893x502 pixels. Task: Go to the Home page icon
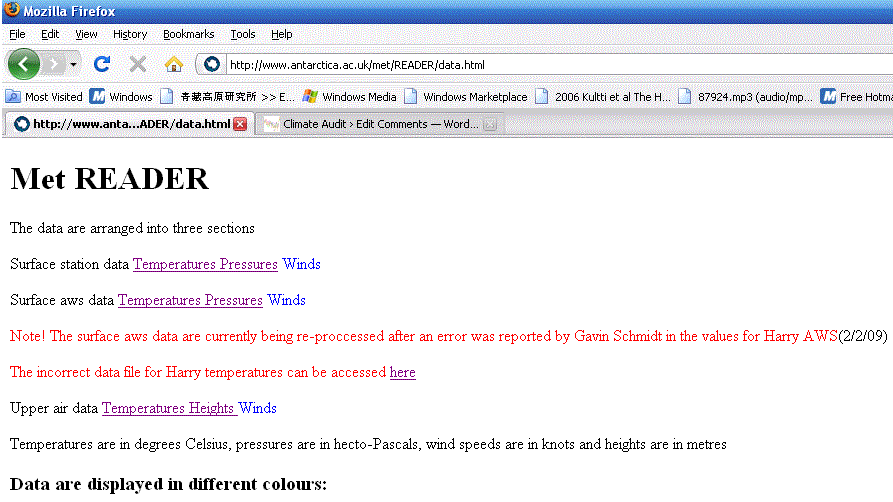click(173, 64)
